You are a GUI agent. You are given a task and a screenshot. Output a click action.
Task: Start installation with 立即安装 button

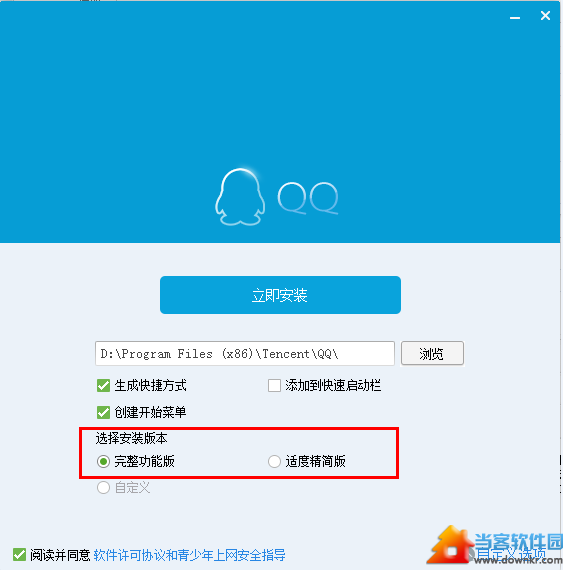point(280,295)
